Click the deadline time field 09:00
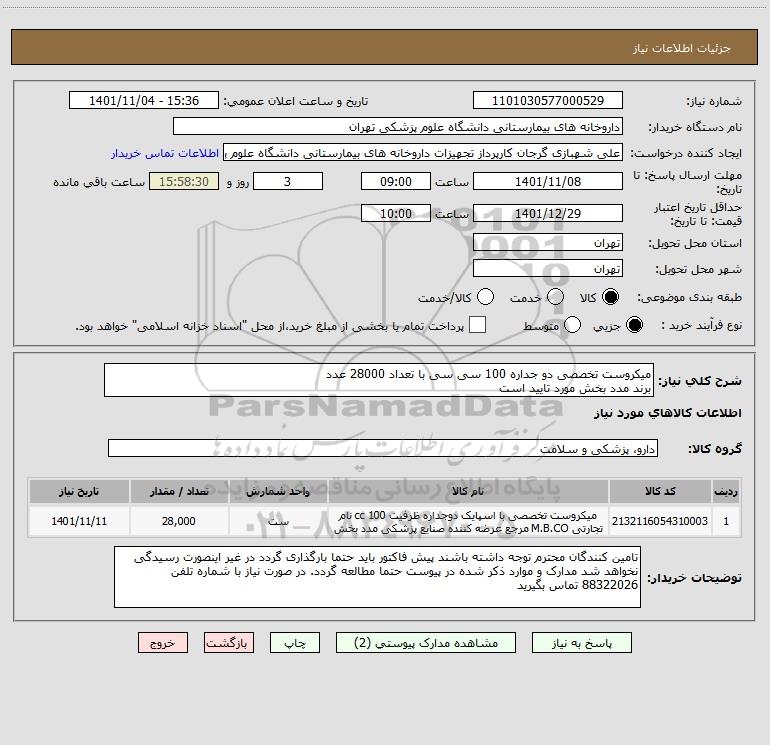770x745 pixels. tap(396, 182)
